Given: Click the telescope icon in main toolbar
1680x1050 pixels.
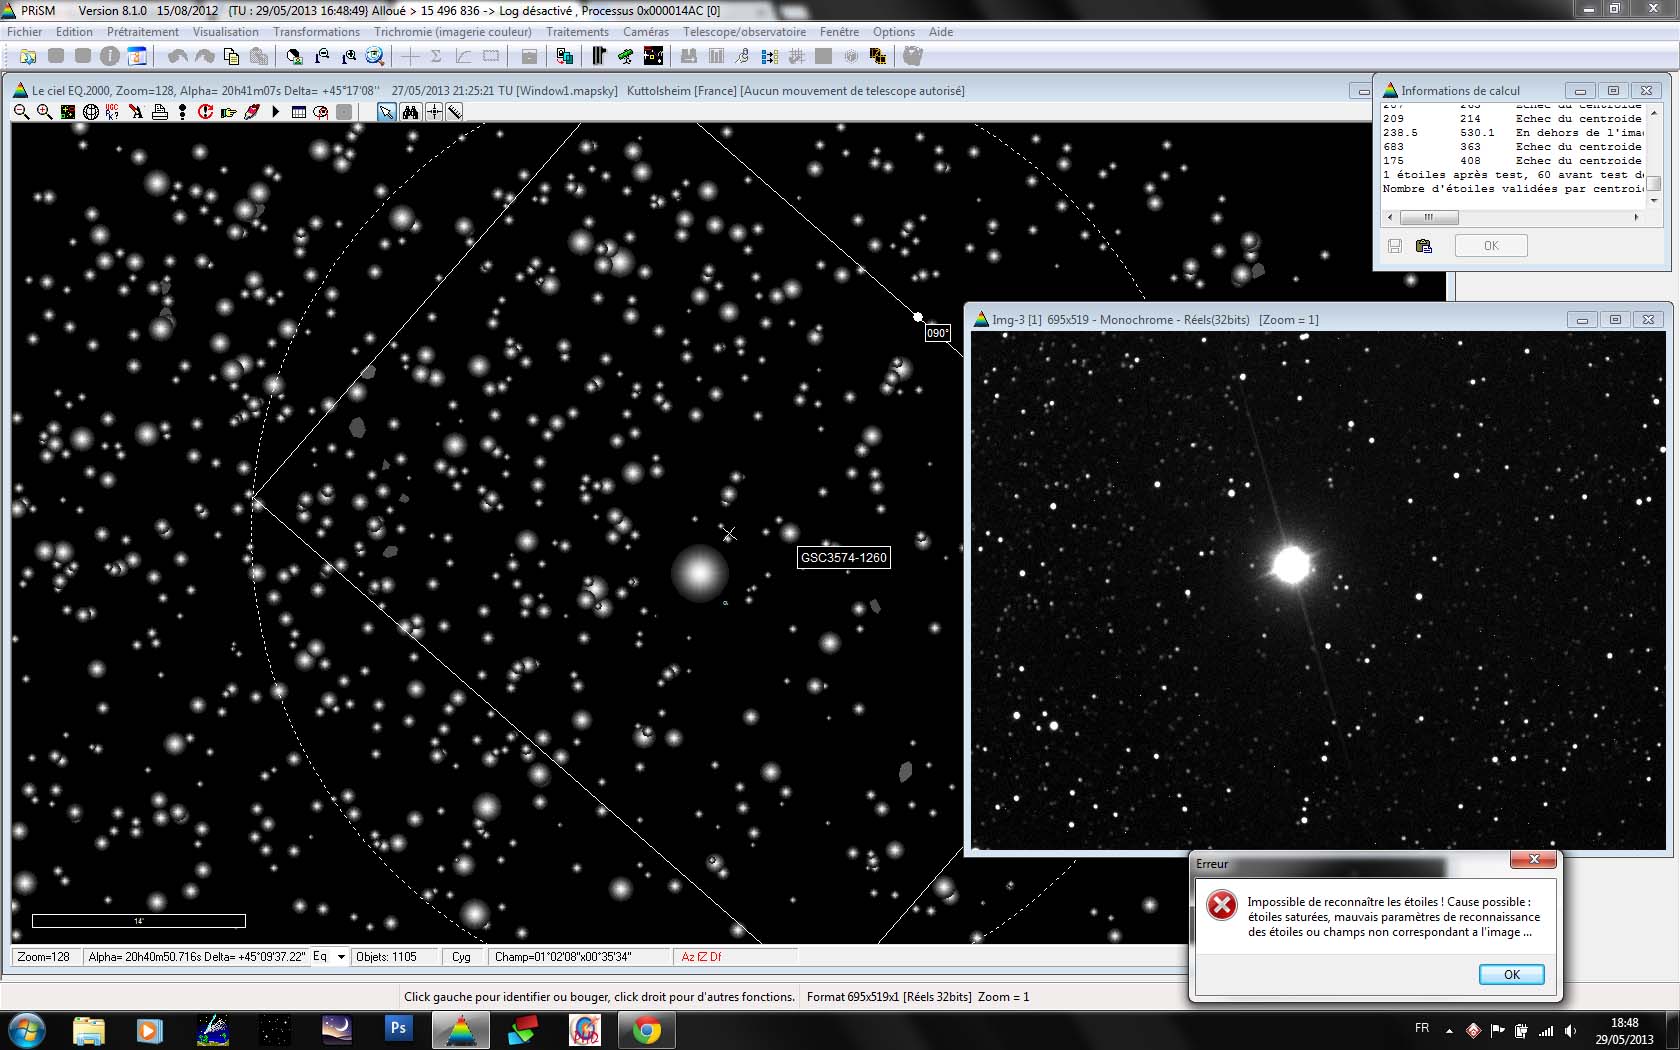Looking at the screenshot, I should 626,56.
